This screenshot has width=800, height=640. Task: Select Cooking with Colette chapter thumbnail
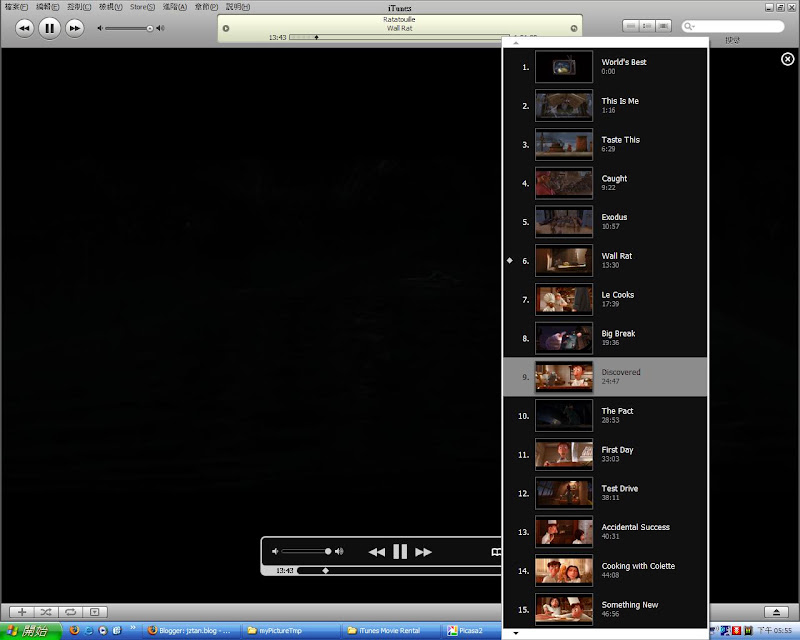pyautogui.click(x=564, y=571)
